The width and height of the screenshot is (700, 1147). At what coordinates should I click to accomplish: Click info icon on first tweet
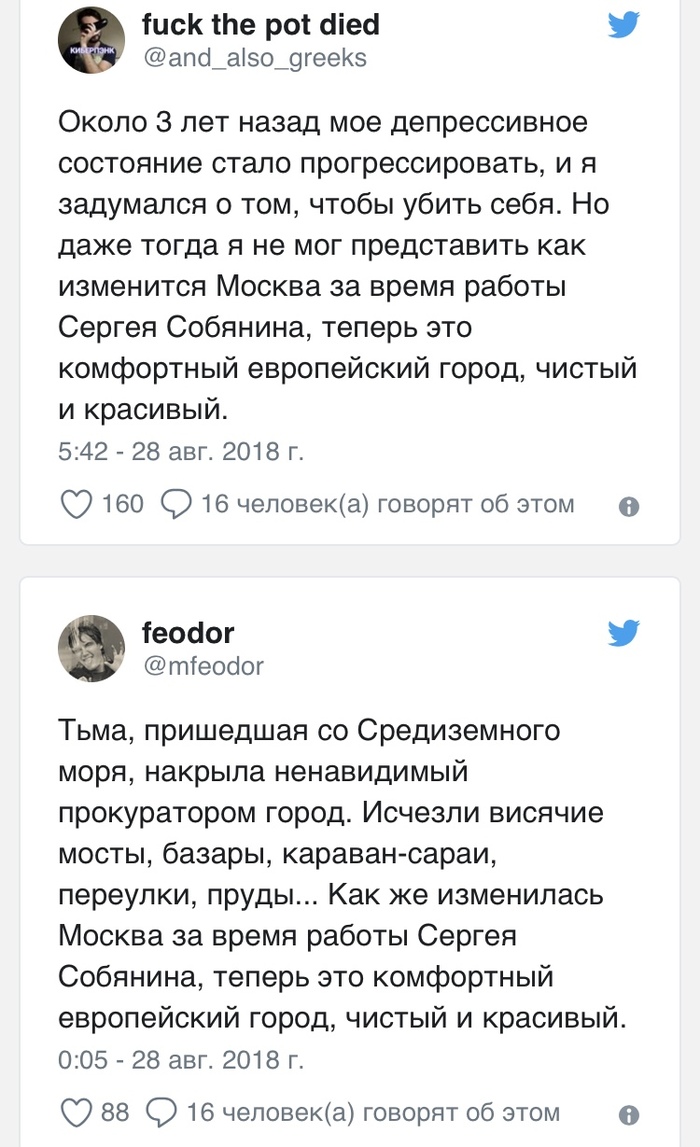pyautogui.click(x=629, y=507)
